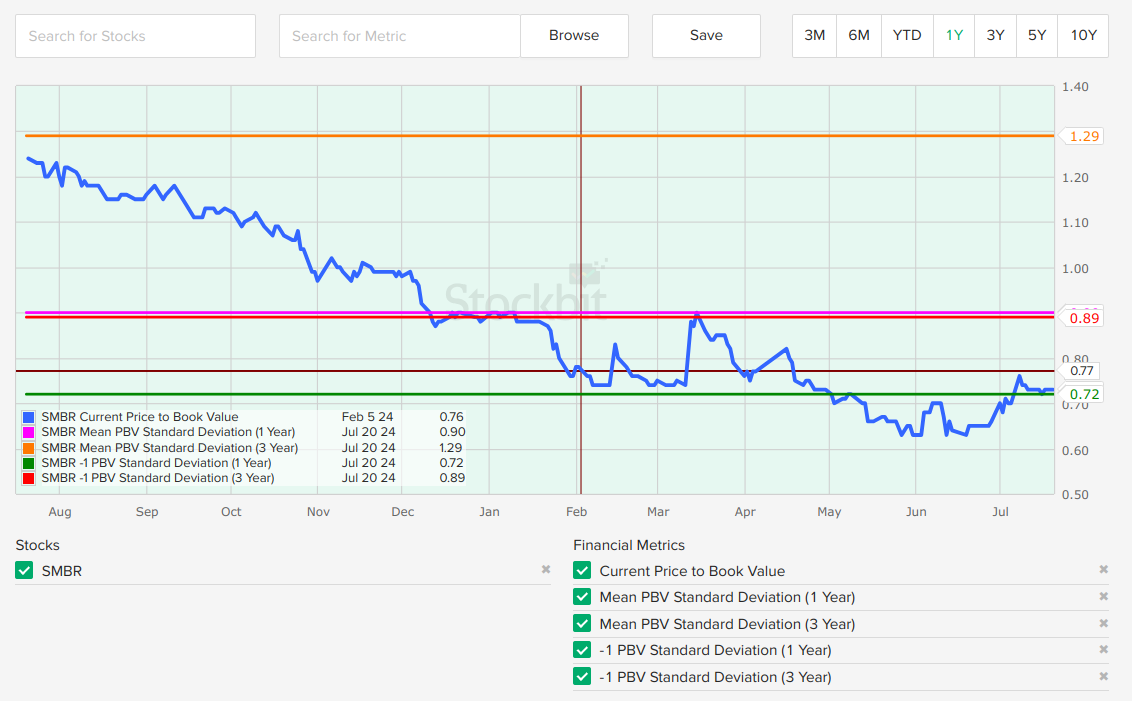Image resolution: width=1132 pixels, height=701 pixels.
Task: Click the orange 1.29 axis value label
Action: coord(1084,136)
